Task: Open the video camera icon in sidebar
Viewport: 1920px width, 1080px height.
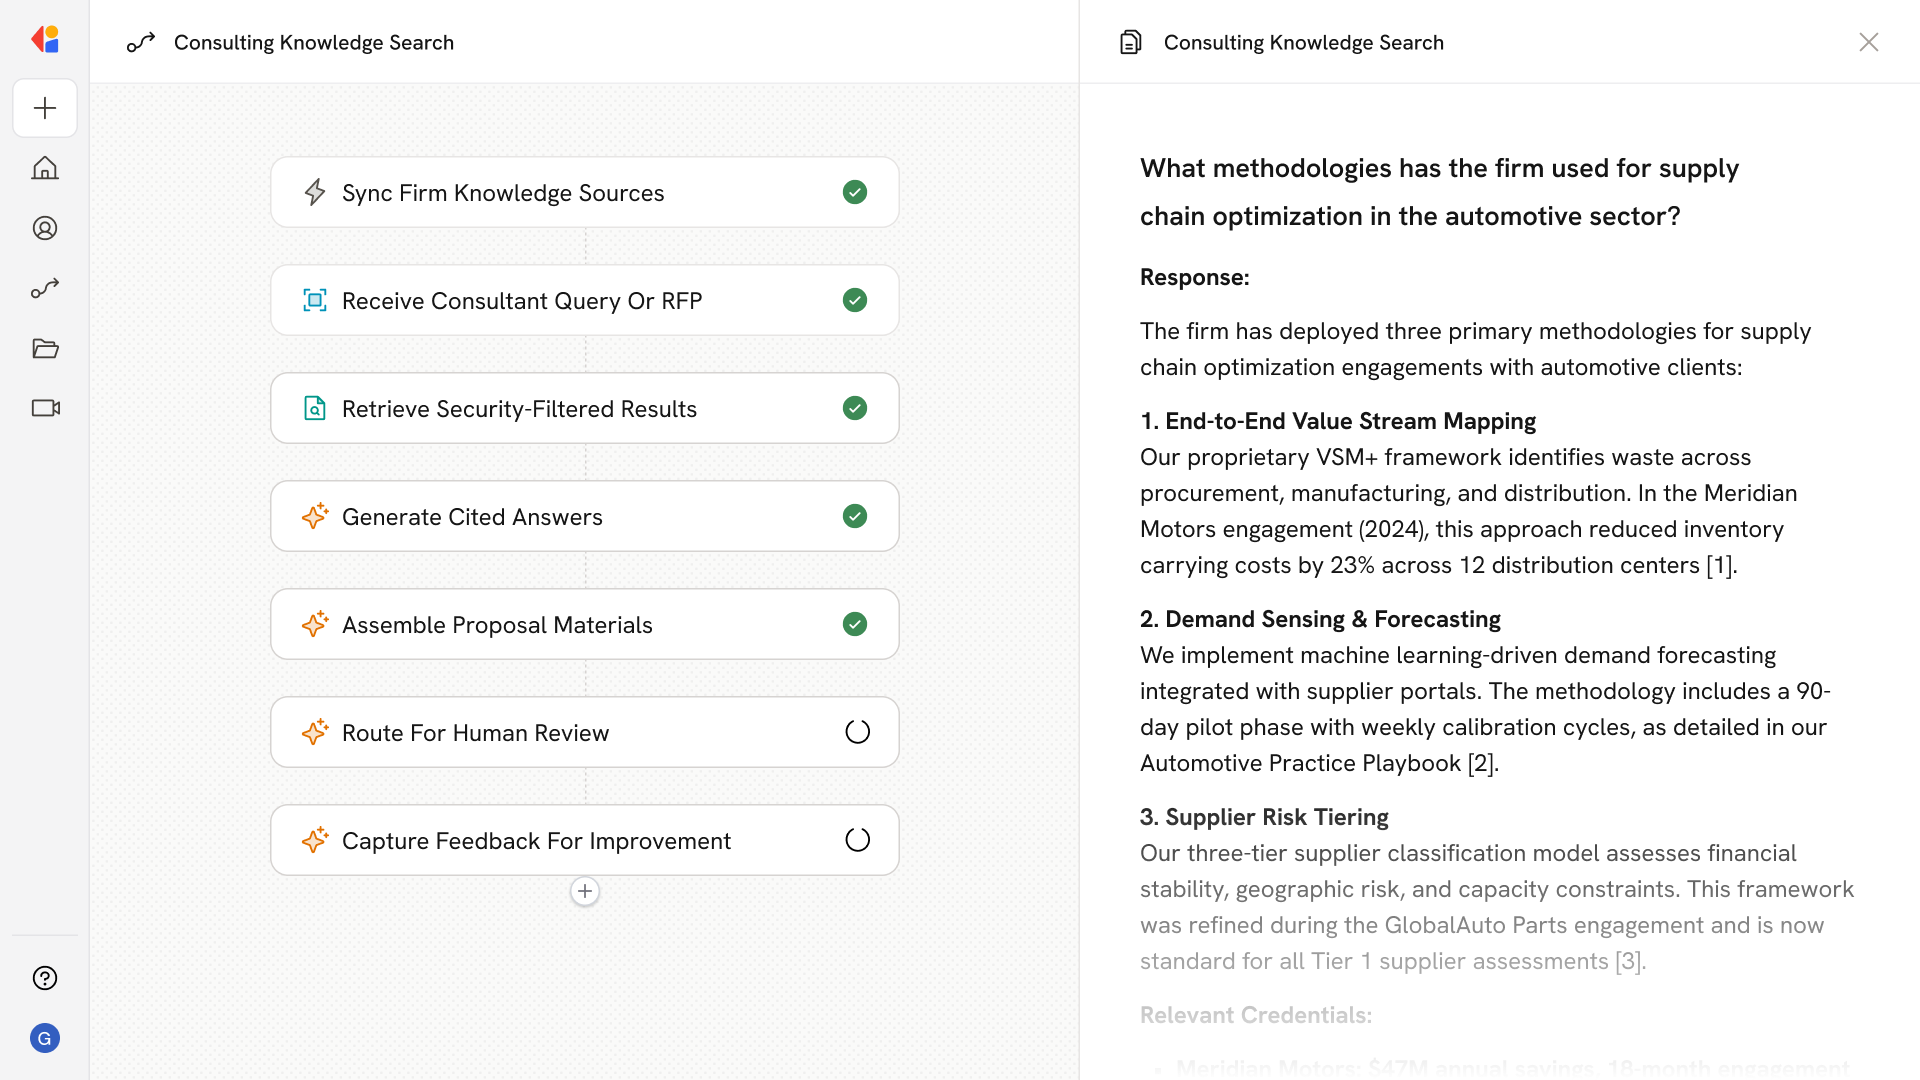Action: [x=45, y=408]
